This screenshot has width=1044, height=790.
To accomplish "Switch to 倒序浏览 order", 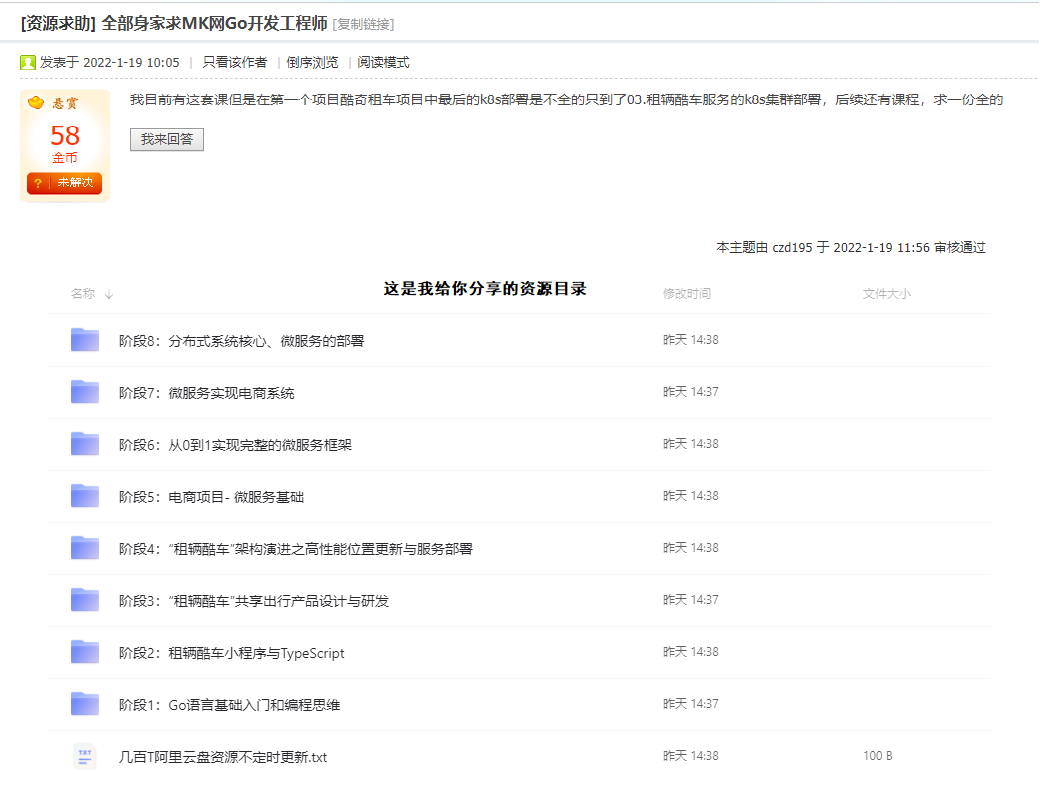I will [x=312, y=63].
